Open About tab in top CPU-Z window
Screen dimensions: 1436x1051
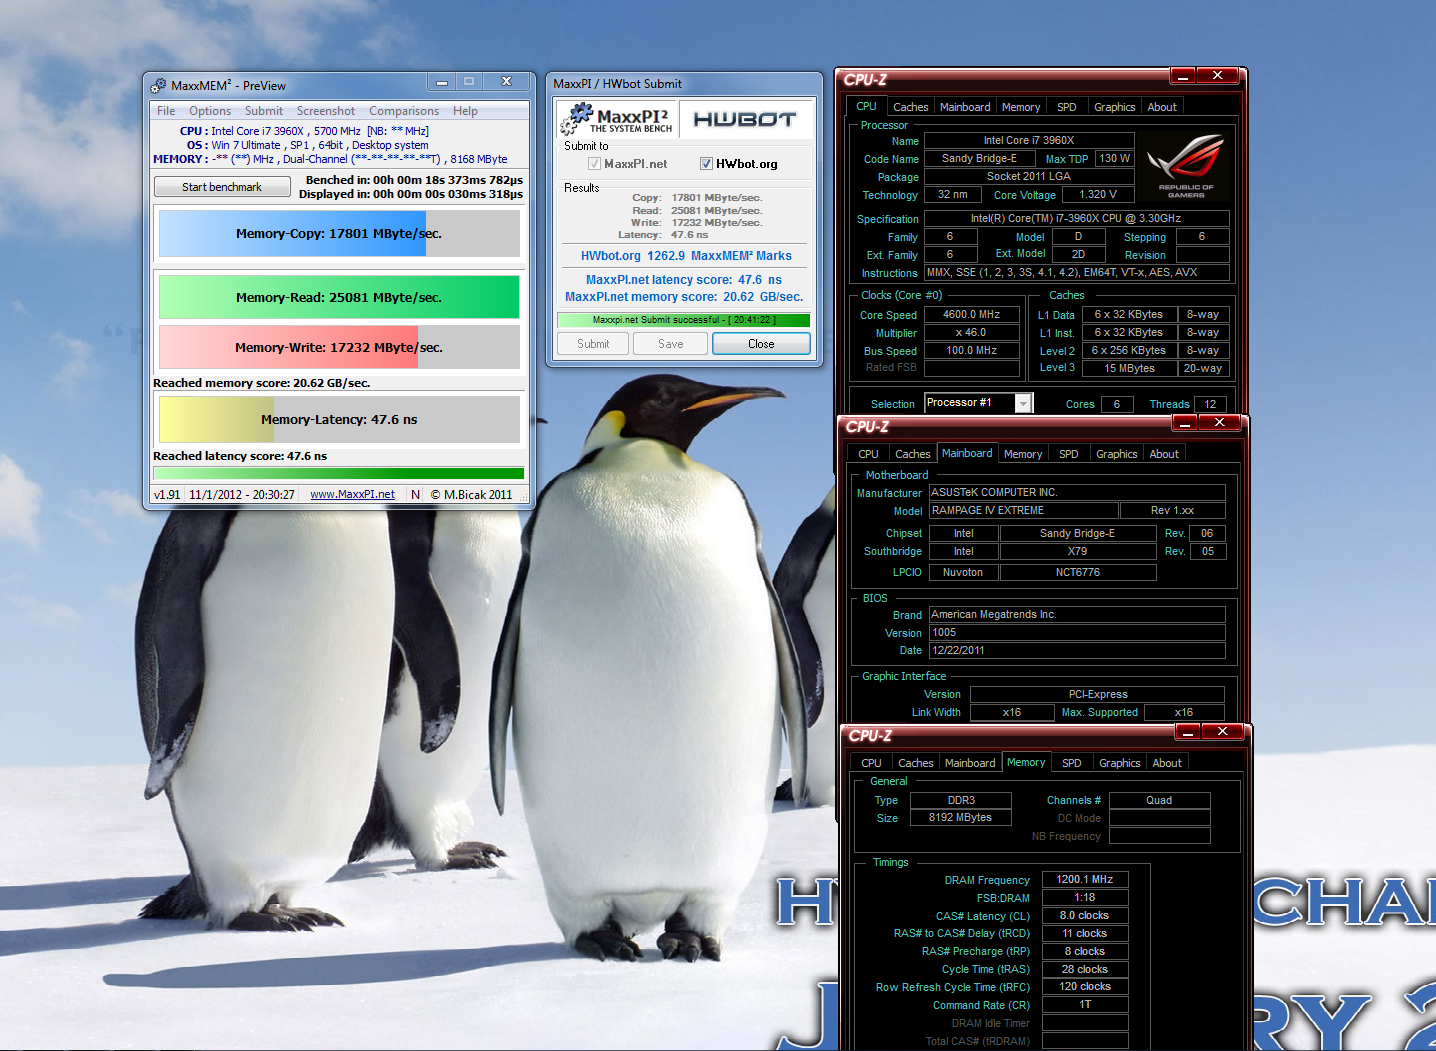click(x=1162, y=107)
